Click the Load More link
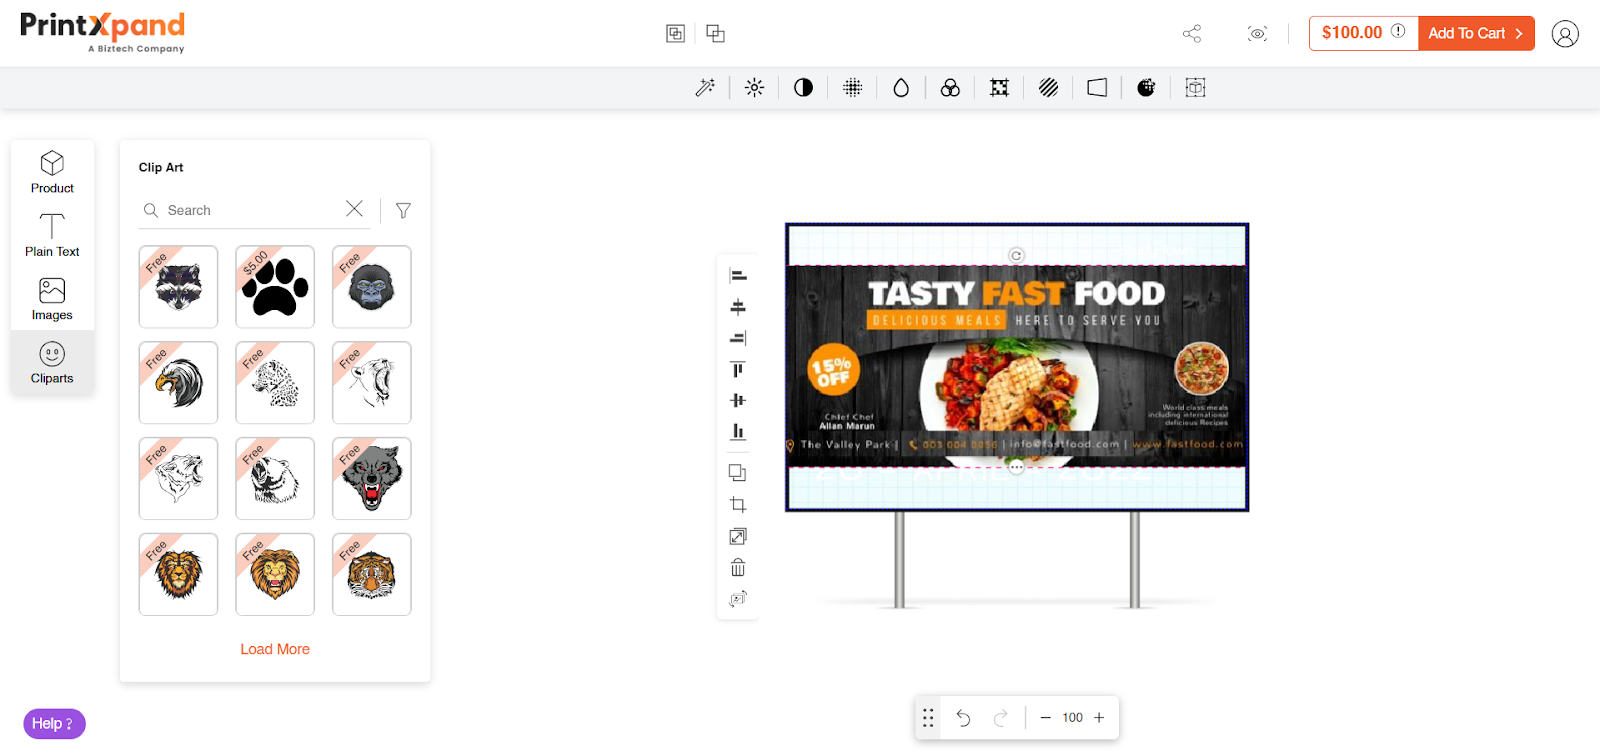The image size is (1600, 756). click(275, 649)
